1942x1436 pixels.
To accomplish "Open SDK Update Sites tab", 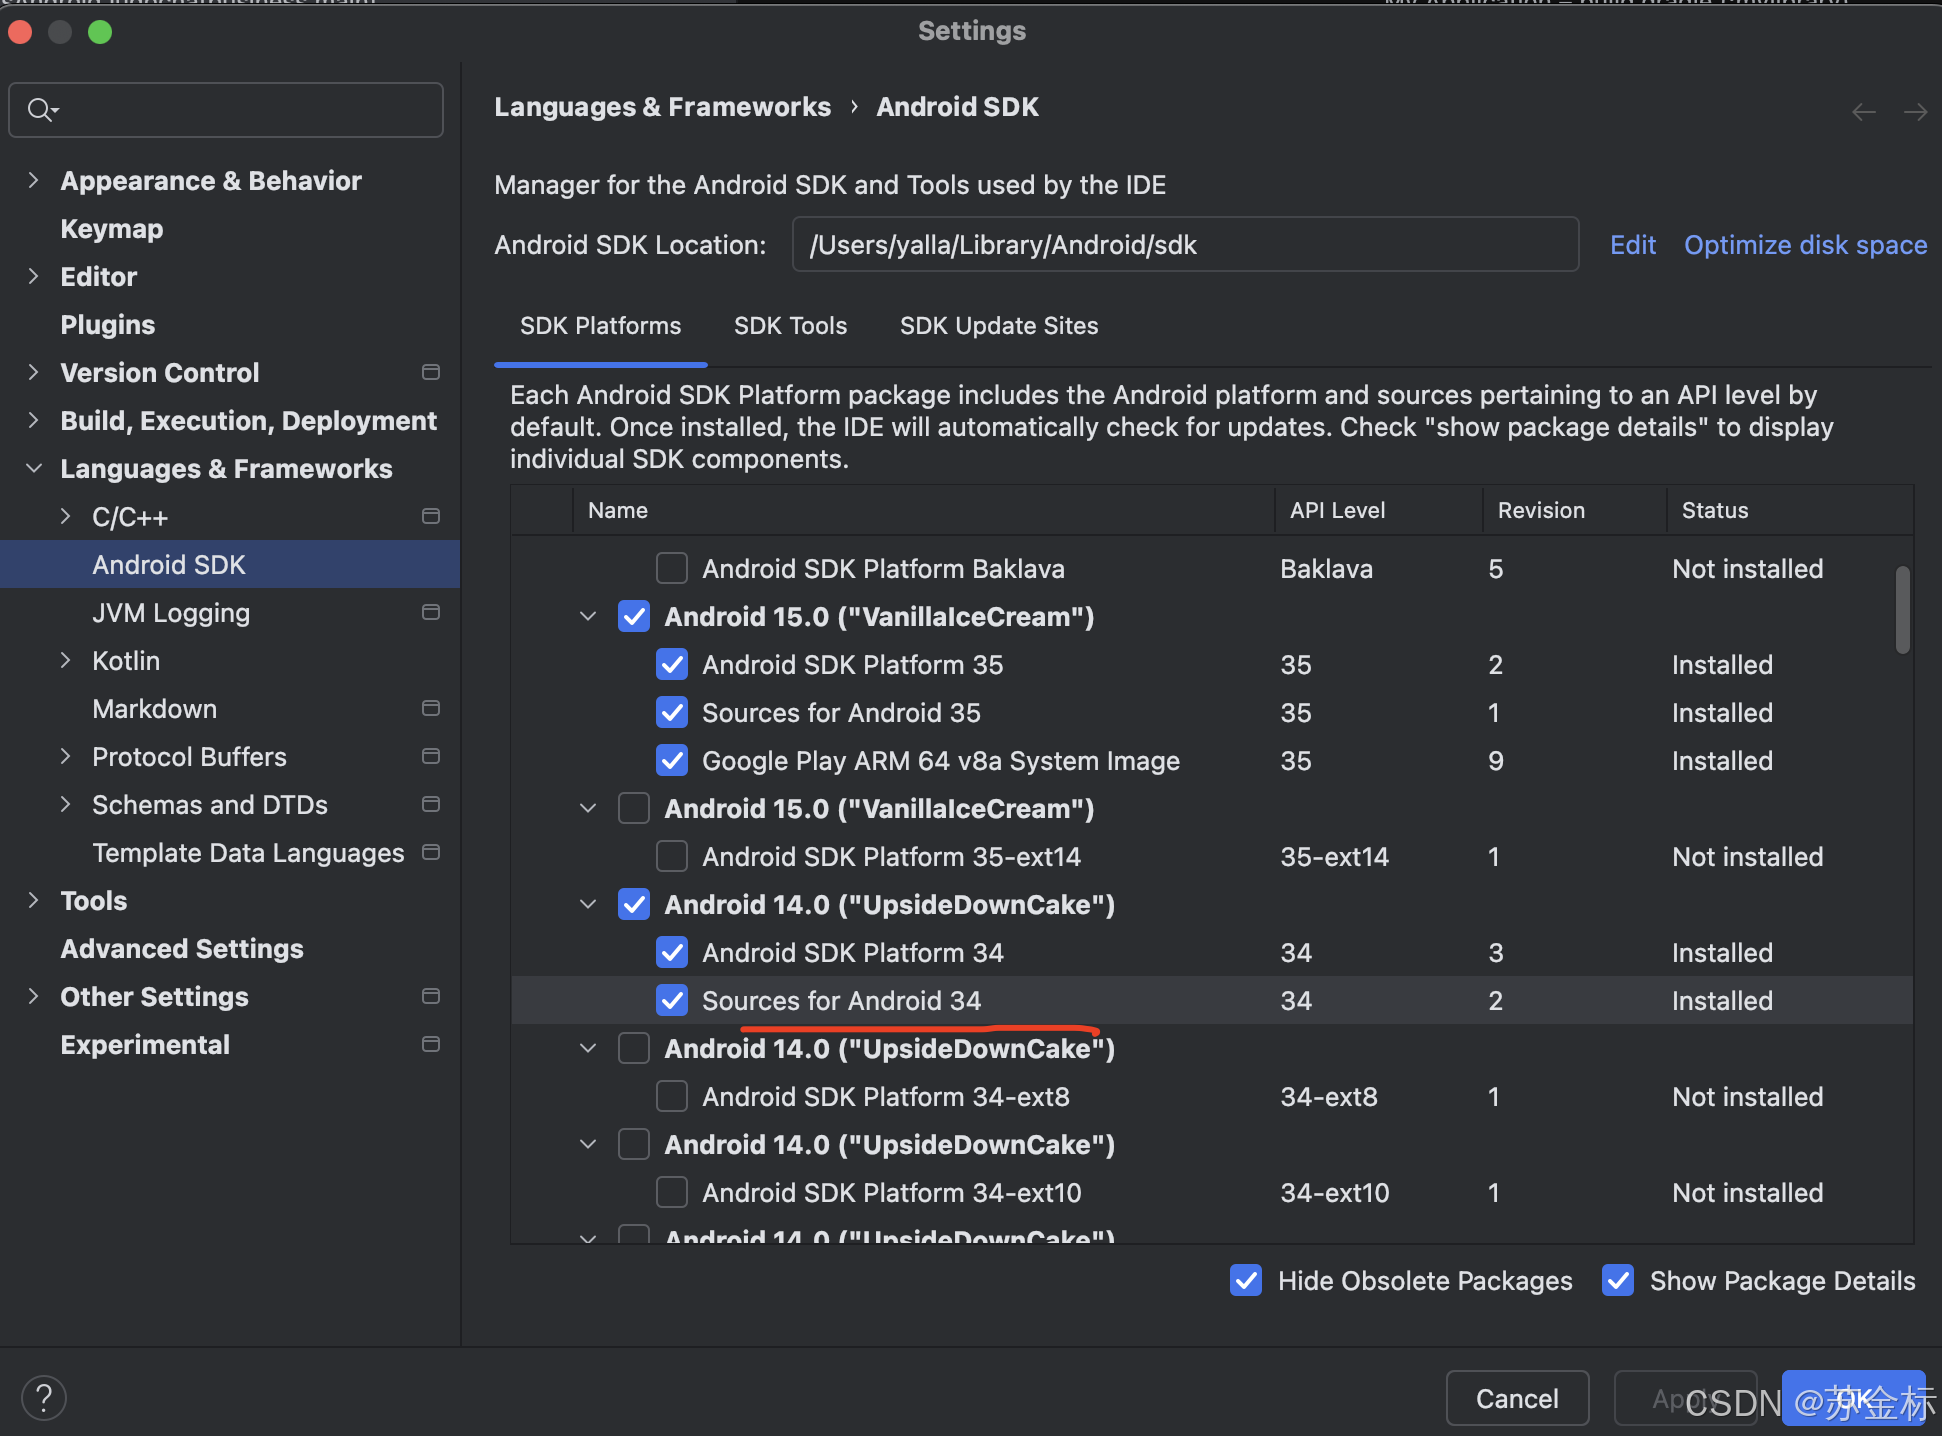I will tap(998, 326).
